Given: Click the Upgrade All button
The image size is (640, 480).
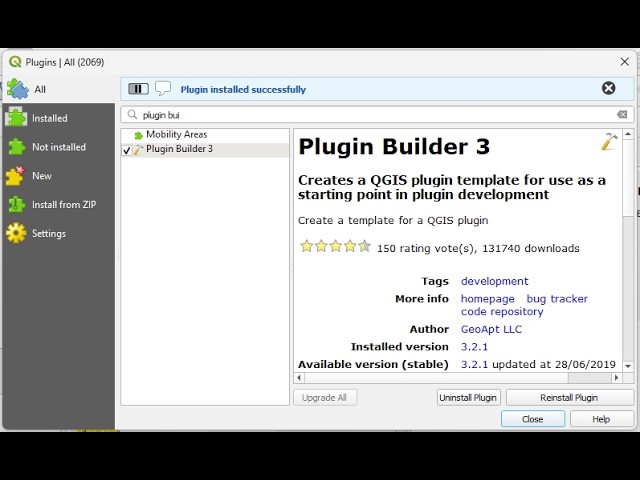Looking at the screenshot, I should point(324,398).
